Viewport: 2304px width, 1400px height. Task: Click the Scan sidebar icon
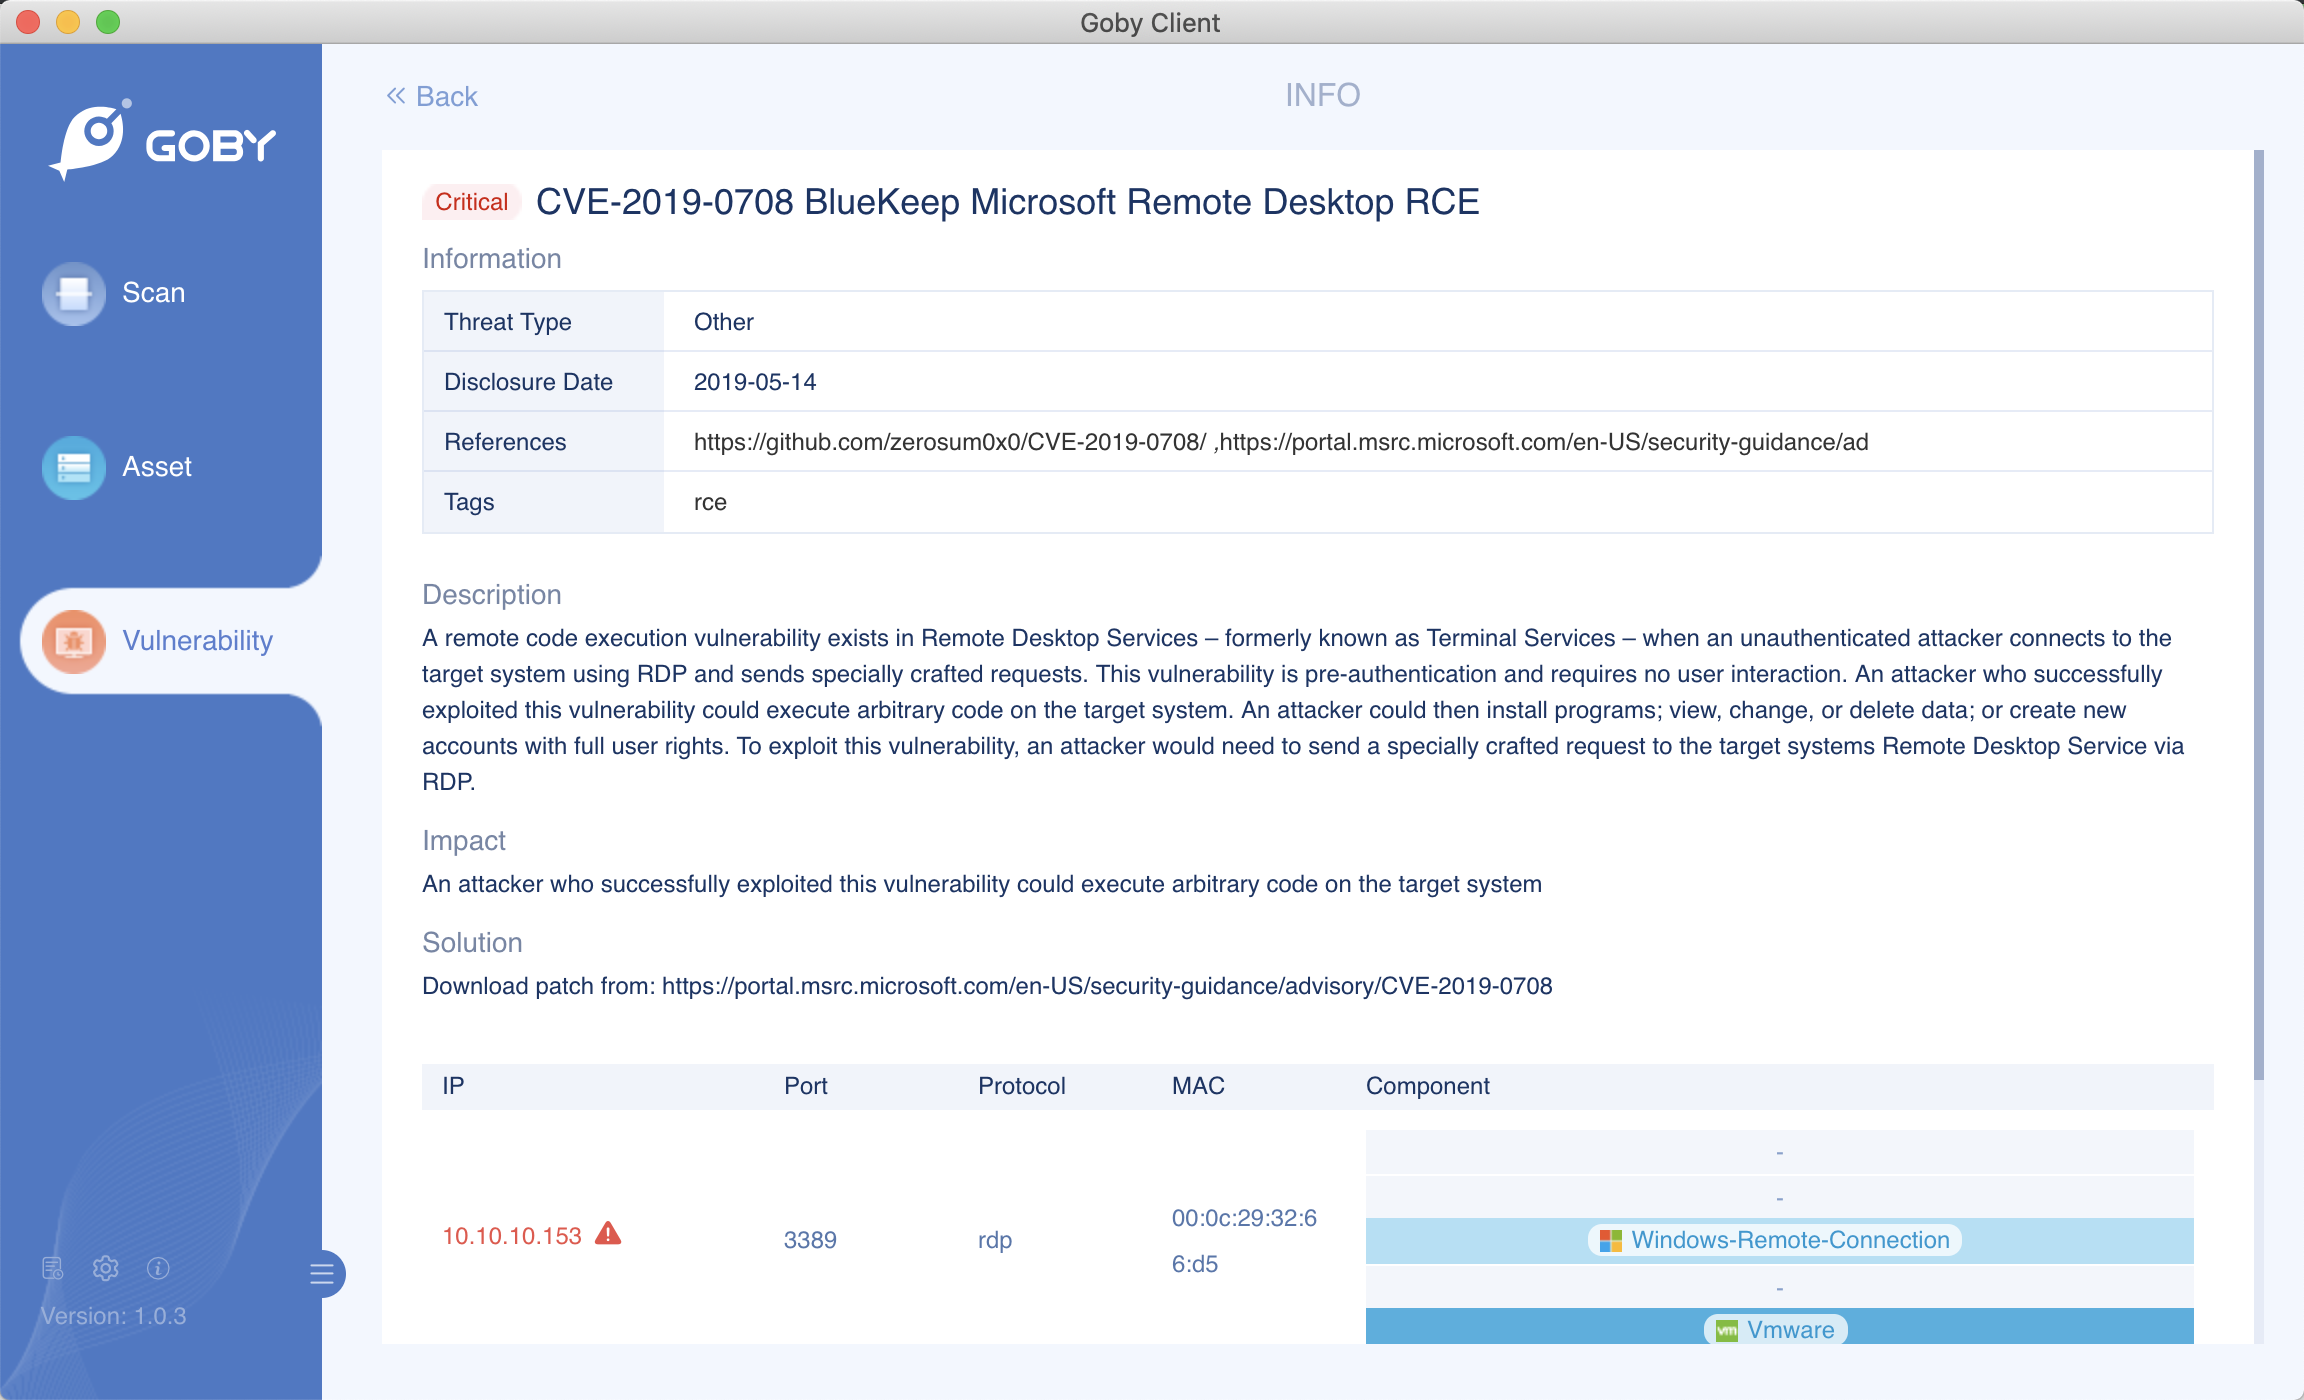point(73,293)
